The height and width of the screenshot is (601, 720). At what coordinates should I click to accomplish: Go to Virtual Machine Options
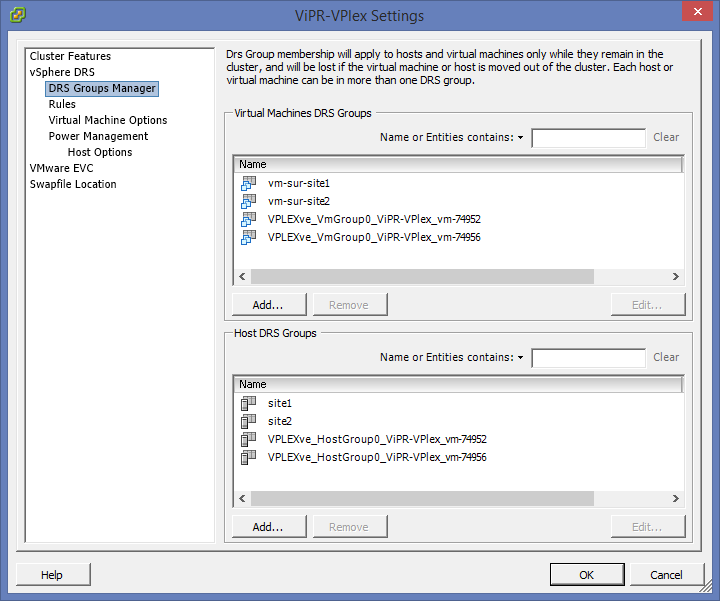coord(108,120)
